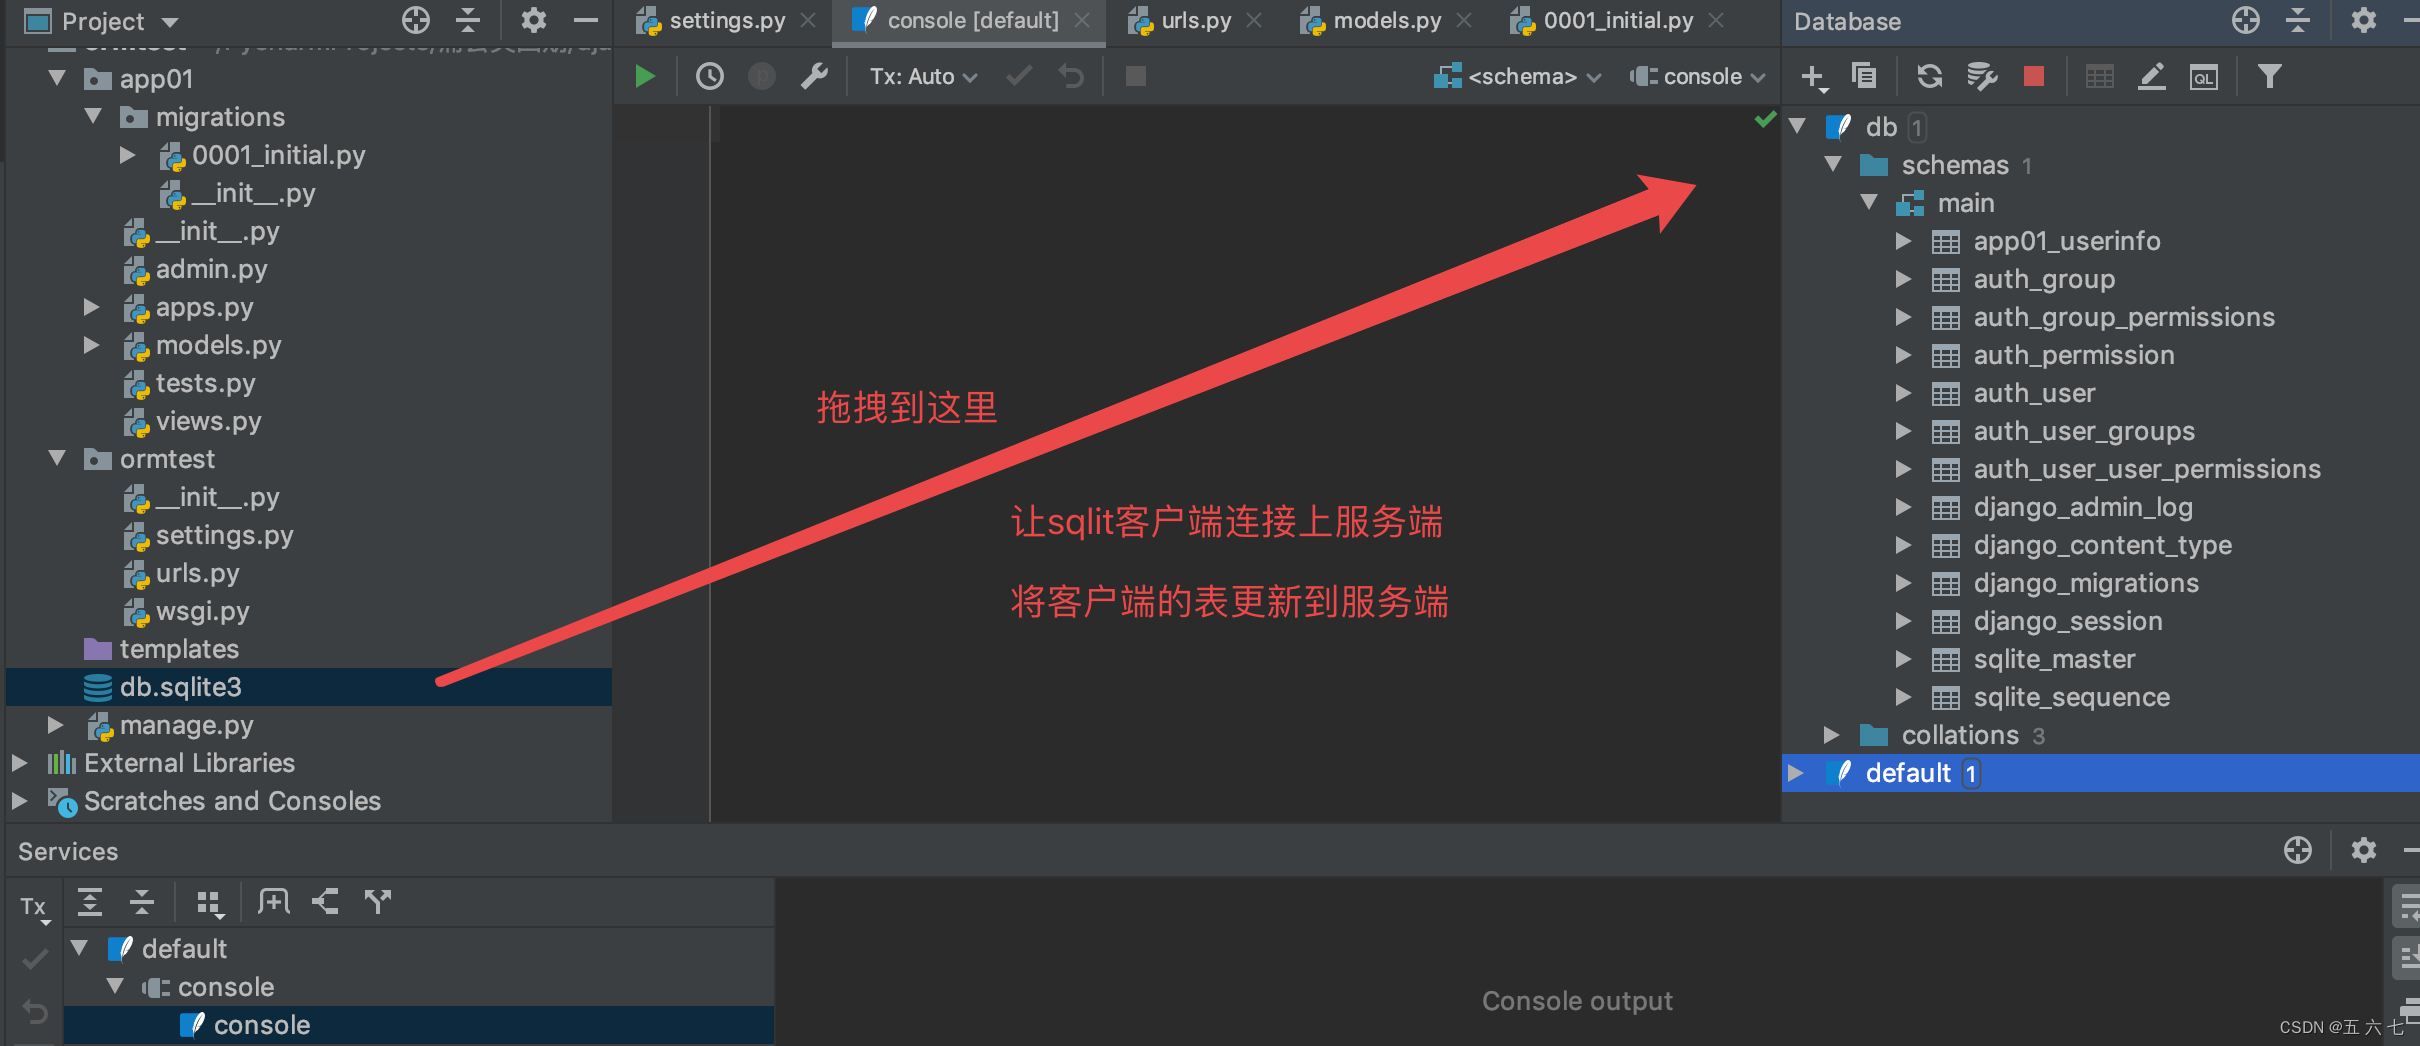Open Tx transaction menu in Services

click(x=34, y=908)
